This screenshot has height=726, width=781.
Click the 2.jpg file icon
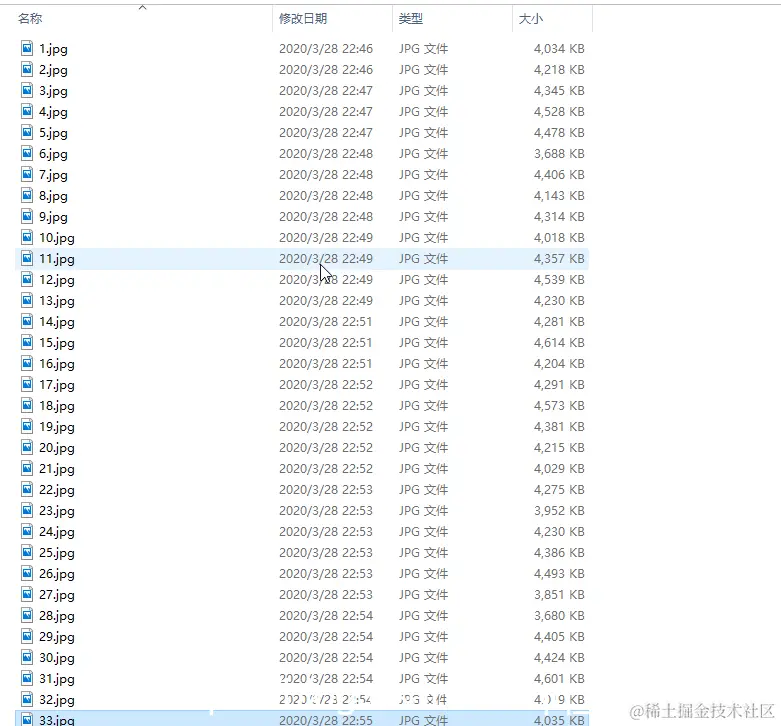coord(27,69)
